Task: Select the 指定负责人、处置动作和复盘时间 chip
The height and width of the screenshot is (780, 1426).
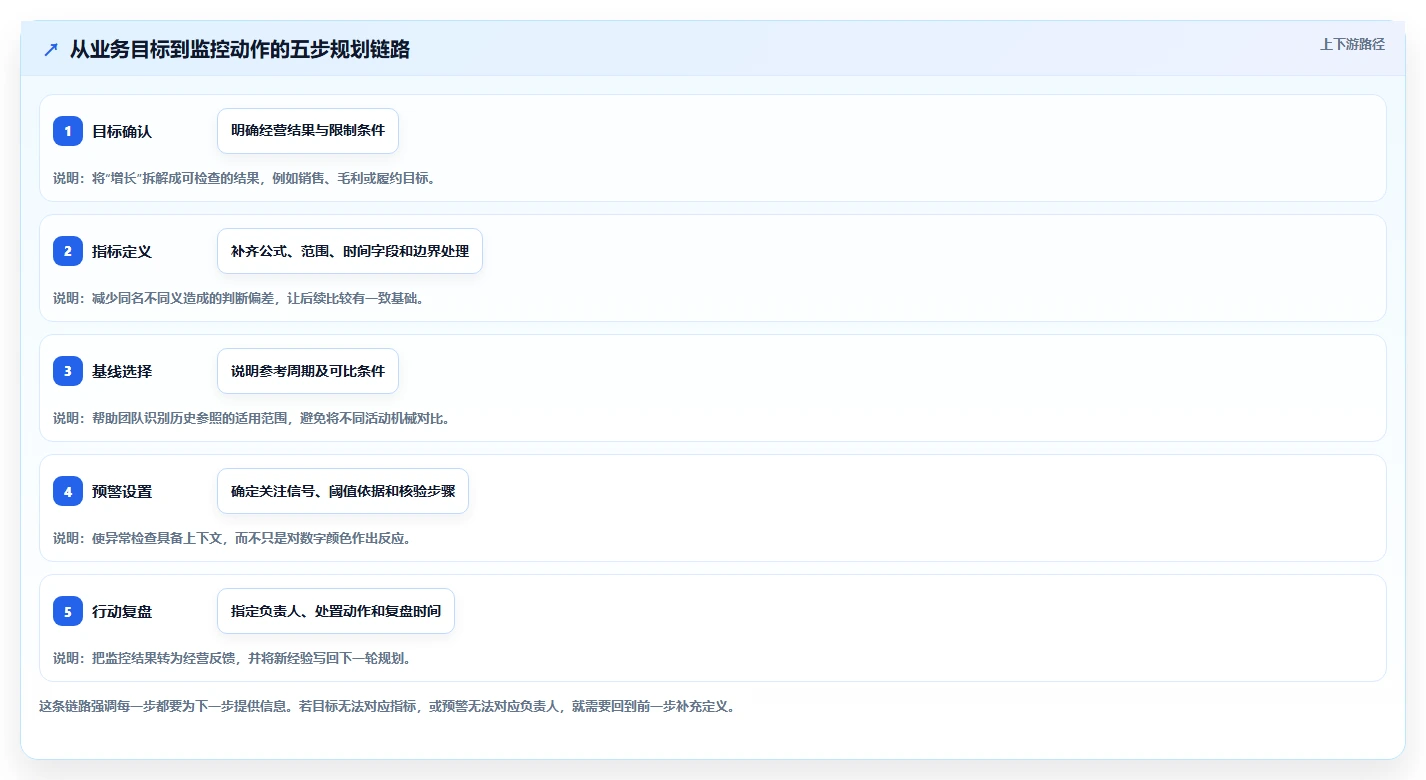Action: (336, 611)
